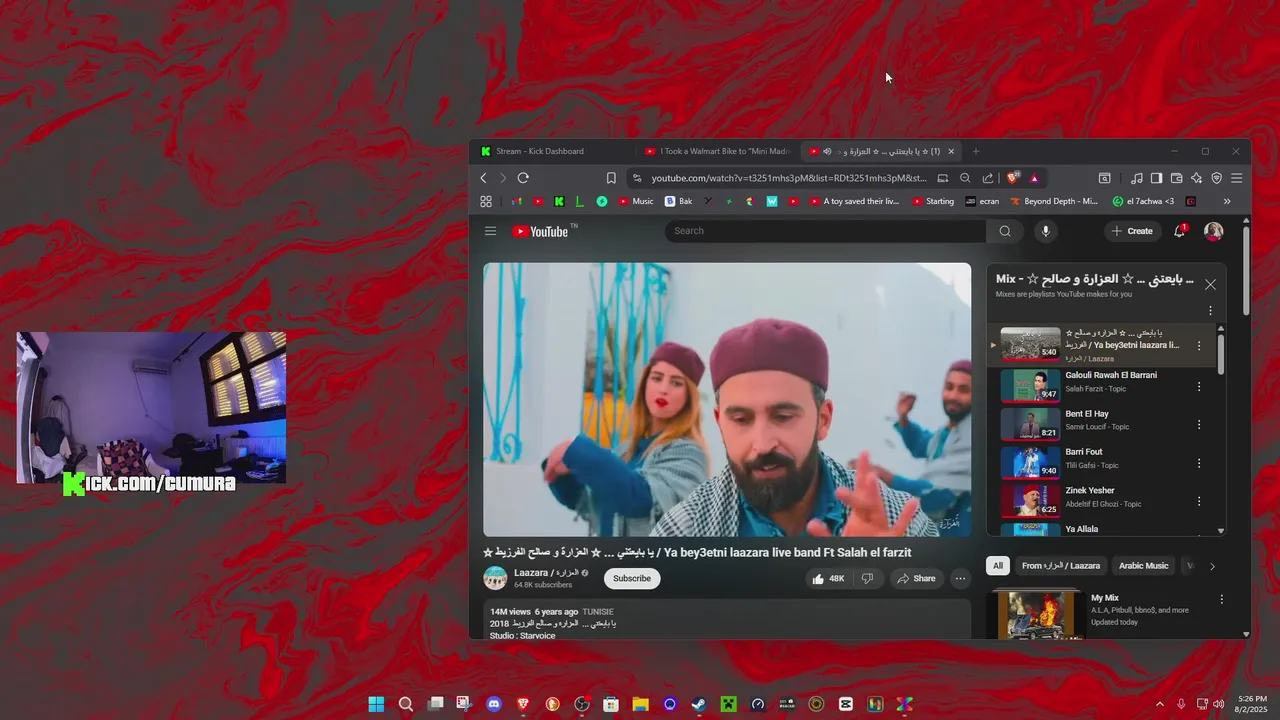Close the Mix playlist panel
Viewport: 1280px width, 720px height.
(1211, 285)
